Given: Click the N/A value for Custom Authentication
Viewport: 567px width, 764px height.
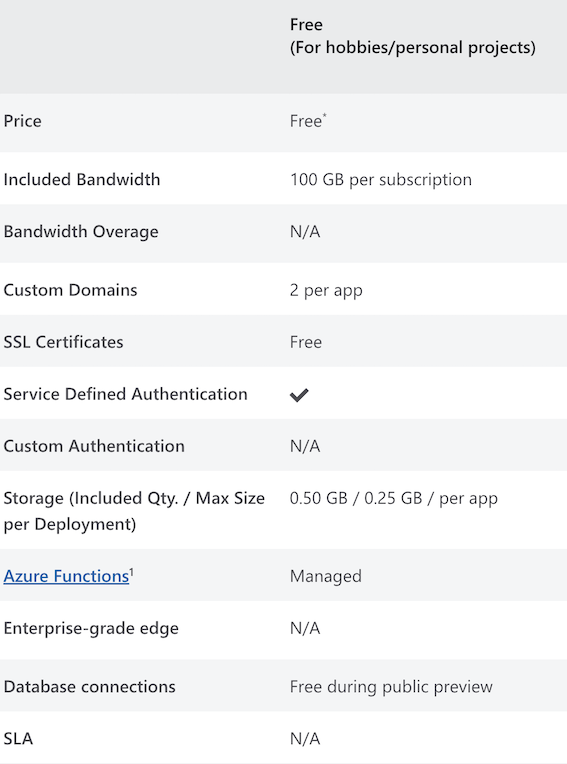Looking at the screenshot, I should coord(305,446).
